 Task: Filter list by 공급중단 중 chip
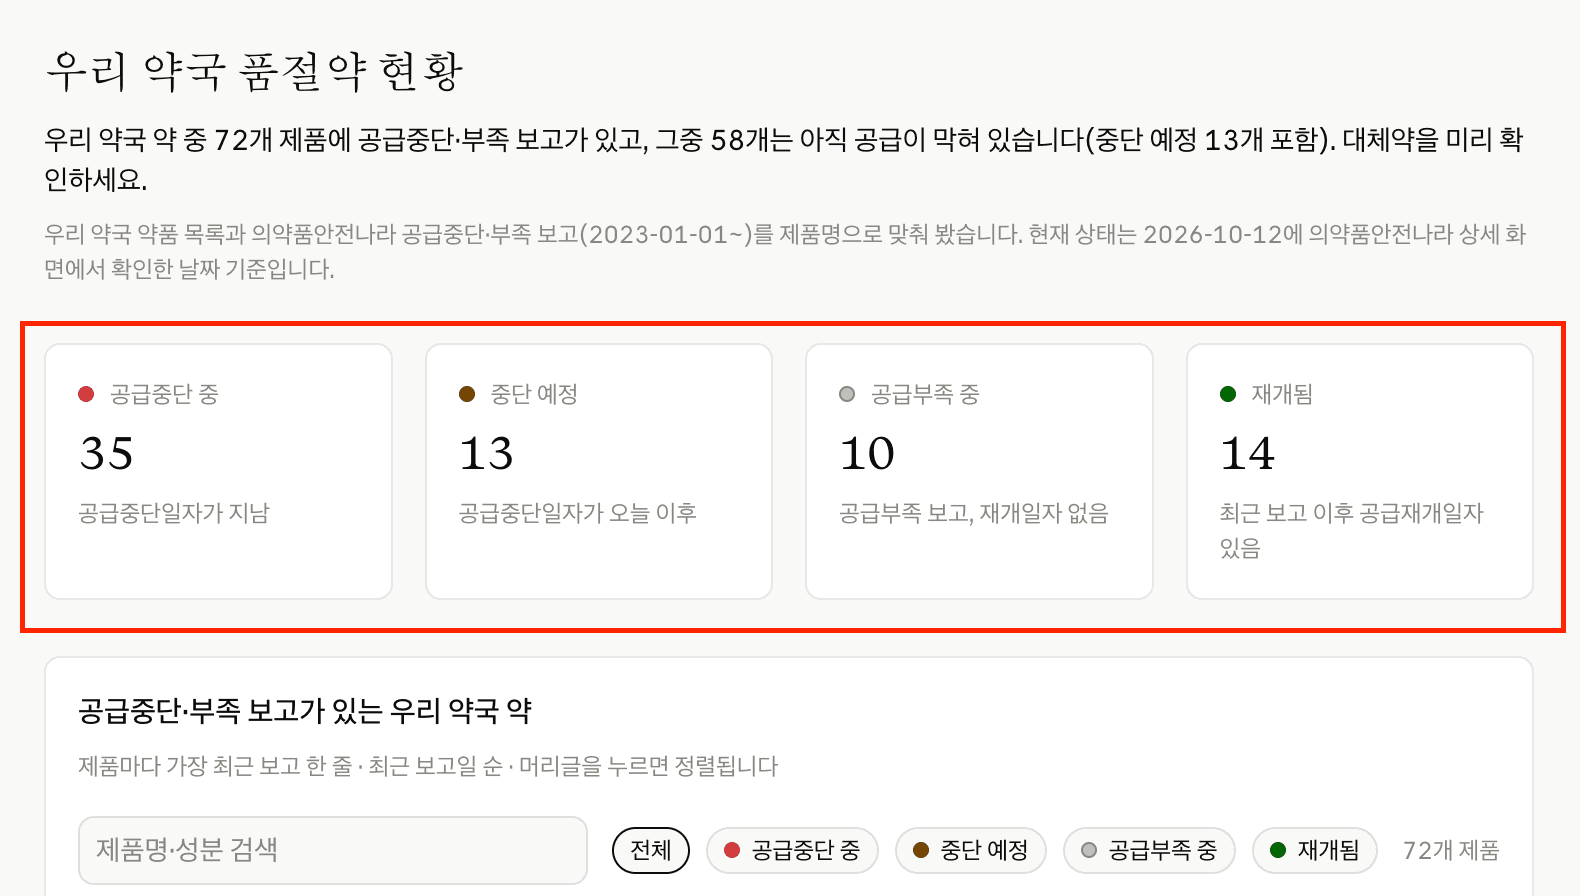792,850
